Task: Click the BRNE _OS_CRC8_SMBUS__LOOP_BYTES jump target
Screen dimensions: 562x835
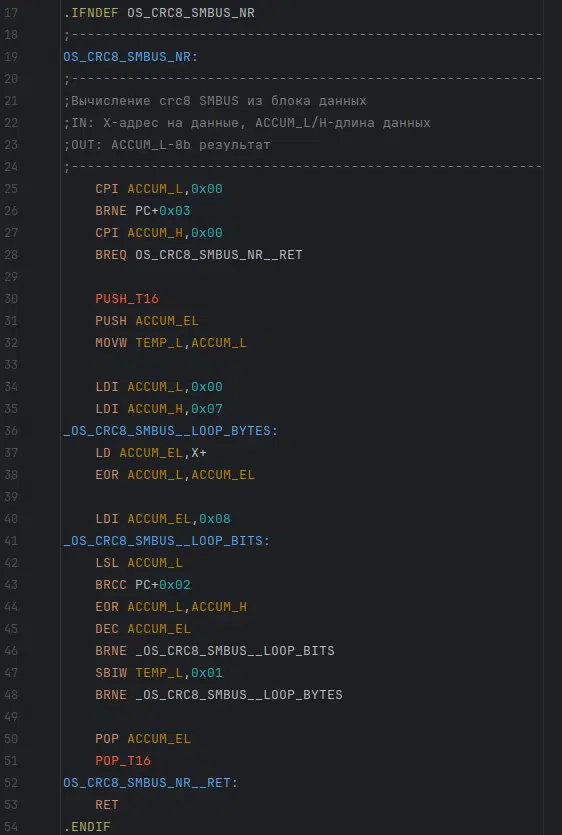Action: point(239,695)
